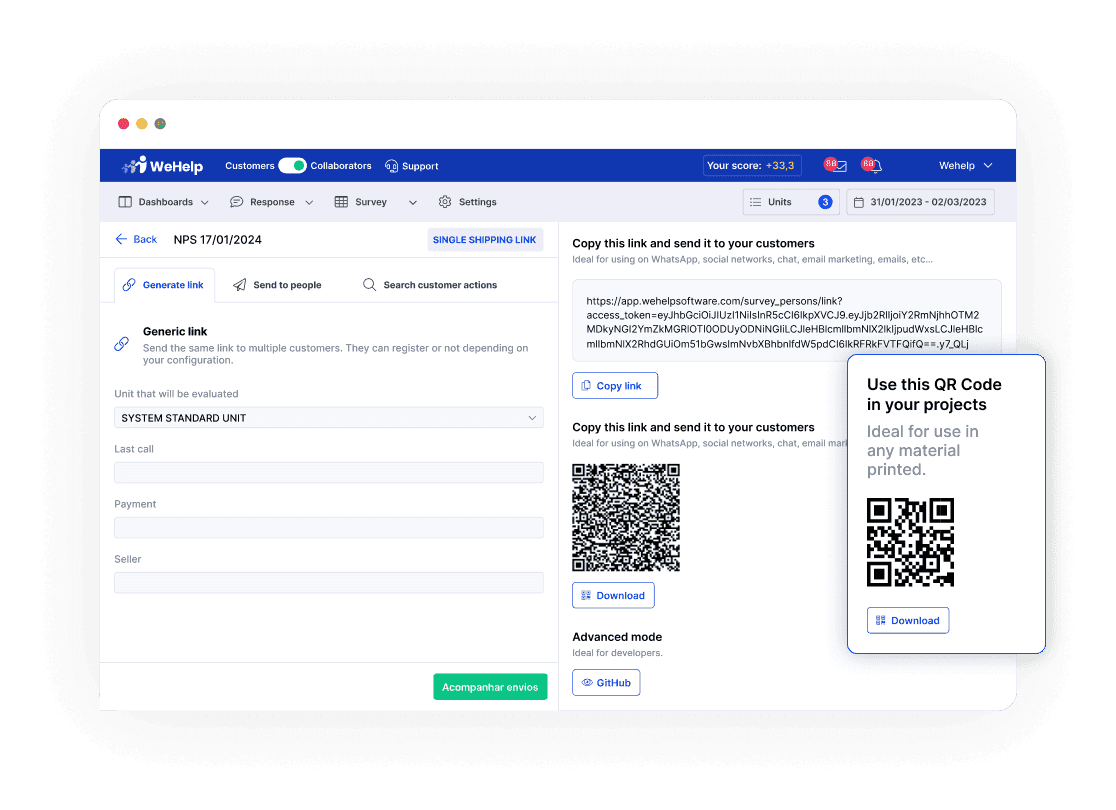Switch to the Send to people tab
Screen dimensions: 1116x810
277,284
